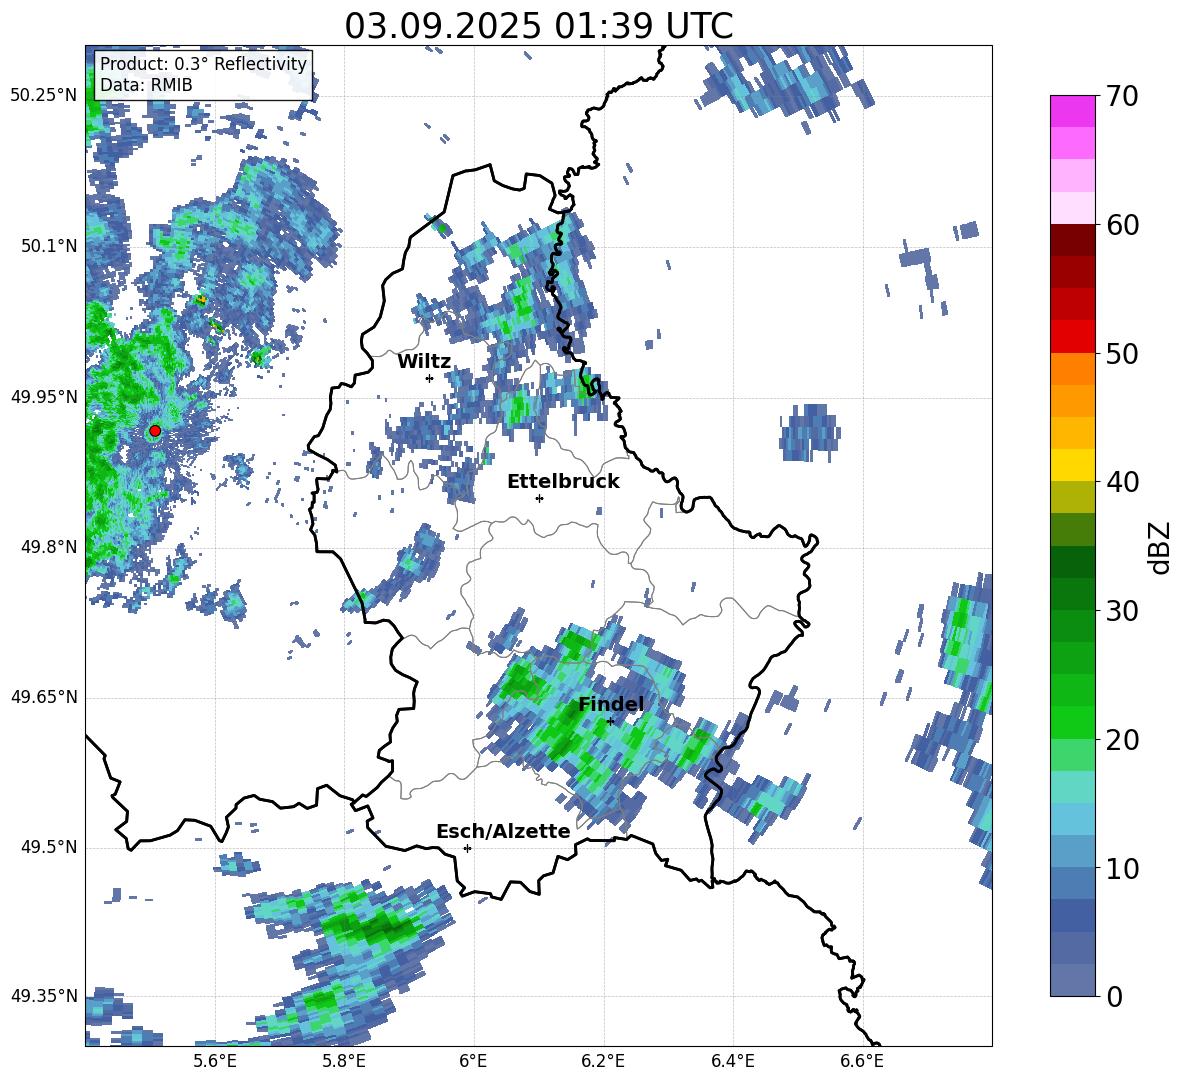Click the cyan-blue colorbar segment between 10 and 20
Viewport: 1184px width, 1081px height.
coord(1072,819)
